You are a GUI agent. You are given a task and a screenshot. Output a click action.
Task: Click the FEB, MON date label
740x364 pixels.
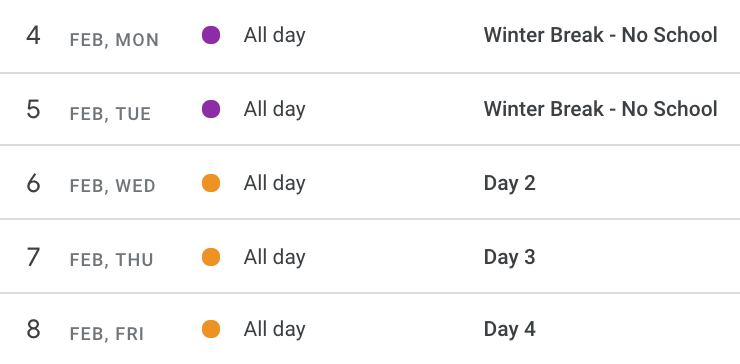[x=114, y=40]
